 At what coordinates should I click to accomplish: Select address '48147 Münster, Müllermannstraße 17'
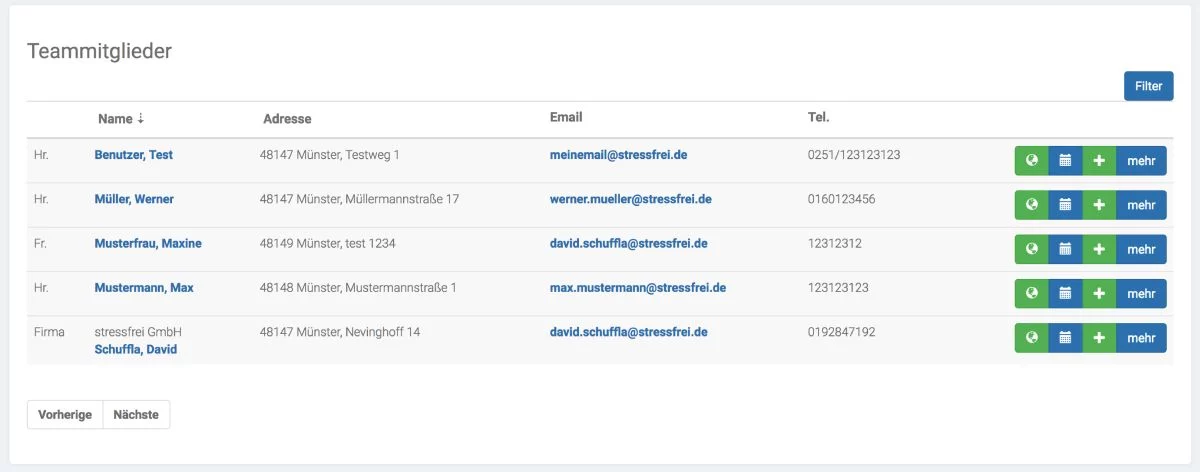click(360, 199)
